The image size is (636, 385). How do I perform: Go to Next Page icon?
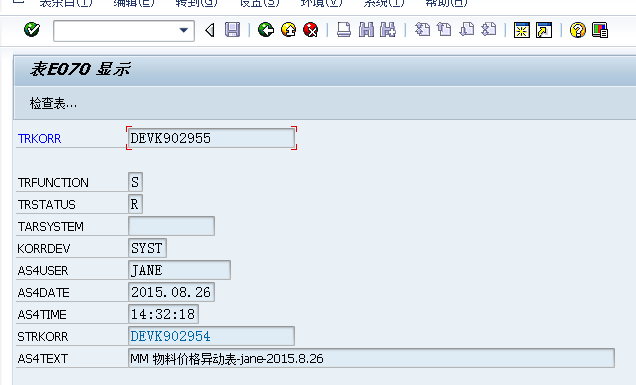tap(466, 30)
